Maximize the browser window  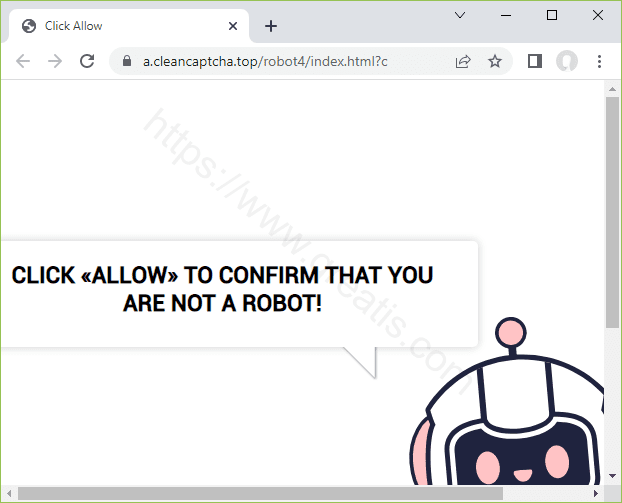(x=552, y=15)
